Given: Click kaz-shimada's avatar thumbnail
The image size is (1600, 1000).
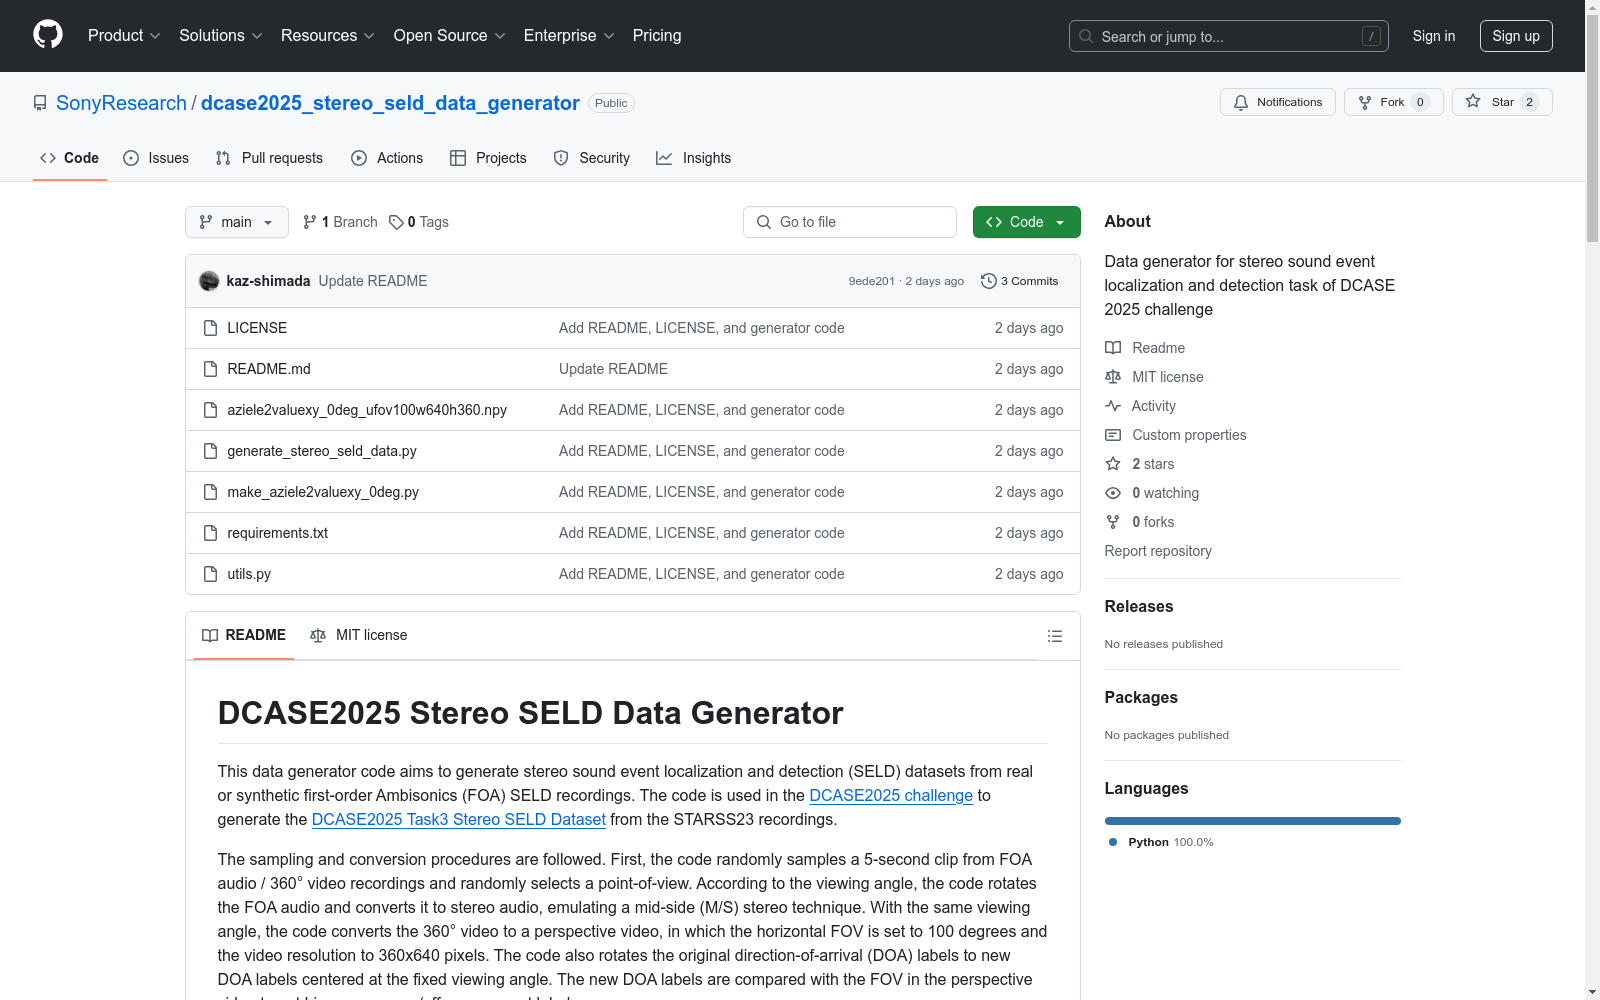Looking at the screenshot, I should click(x=209, y=281).
